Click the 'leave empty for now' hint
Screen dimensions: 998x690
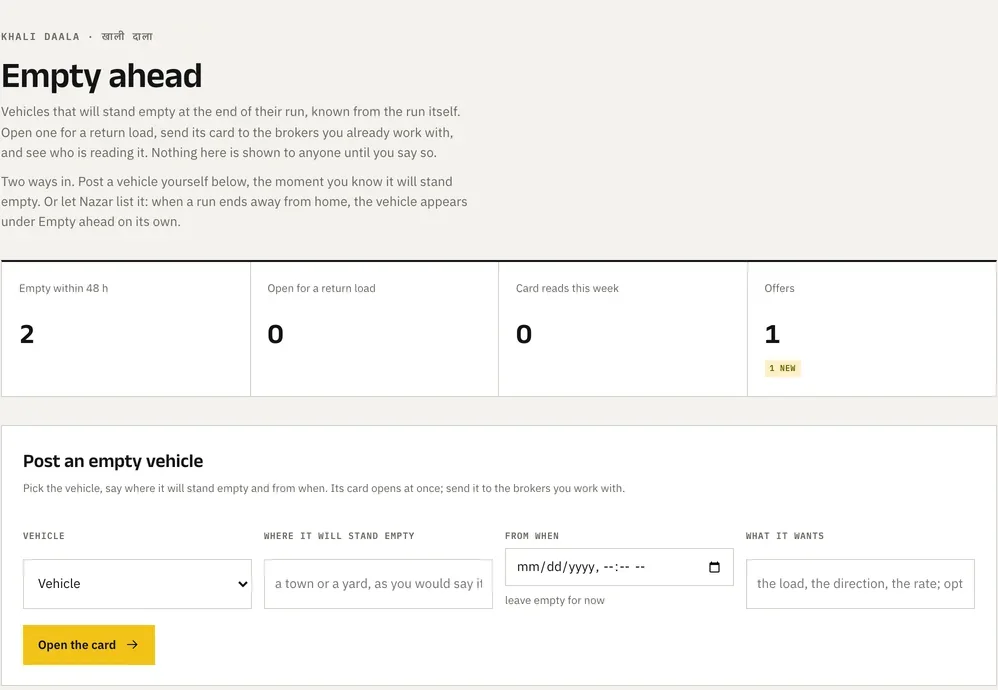point(554,600)
